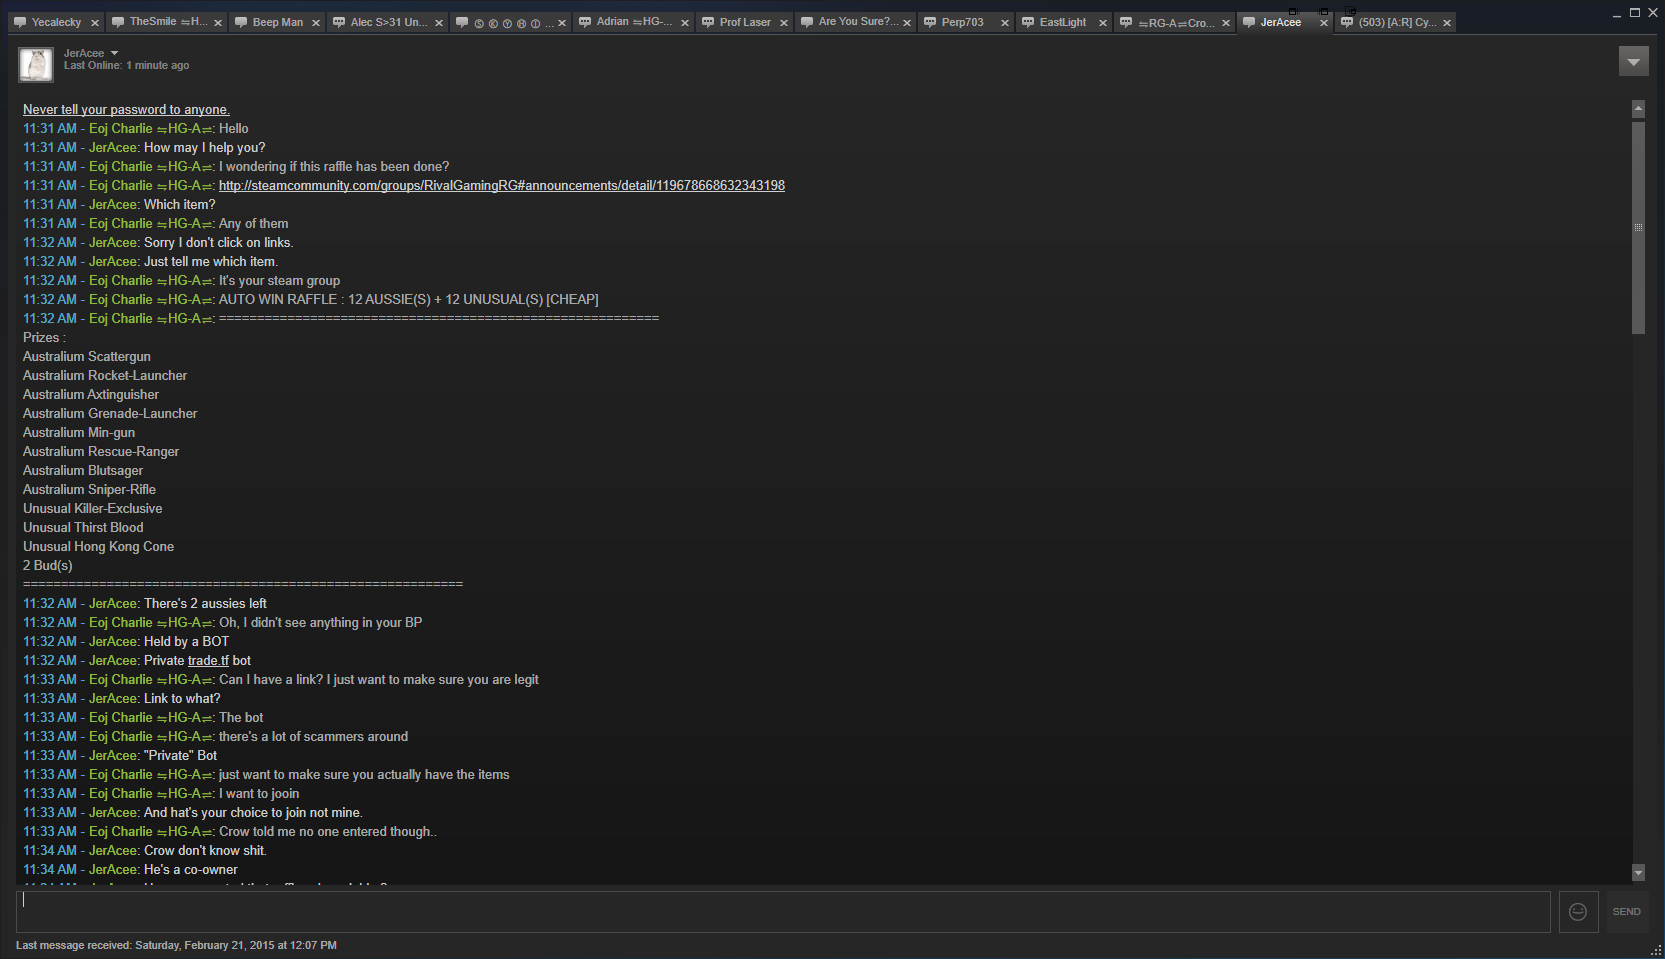Close the Perp703 chat tab
The image size is (1665, 959).
pos(1005,23)
